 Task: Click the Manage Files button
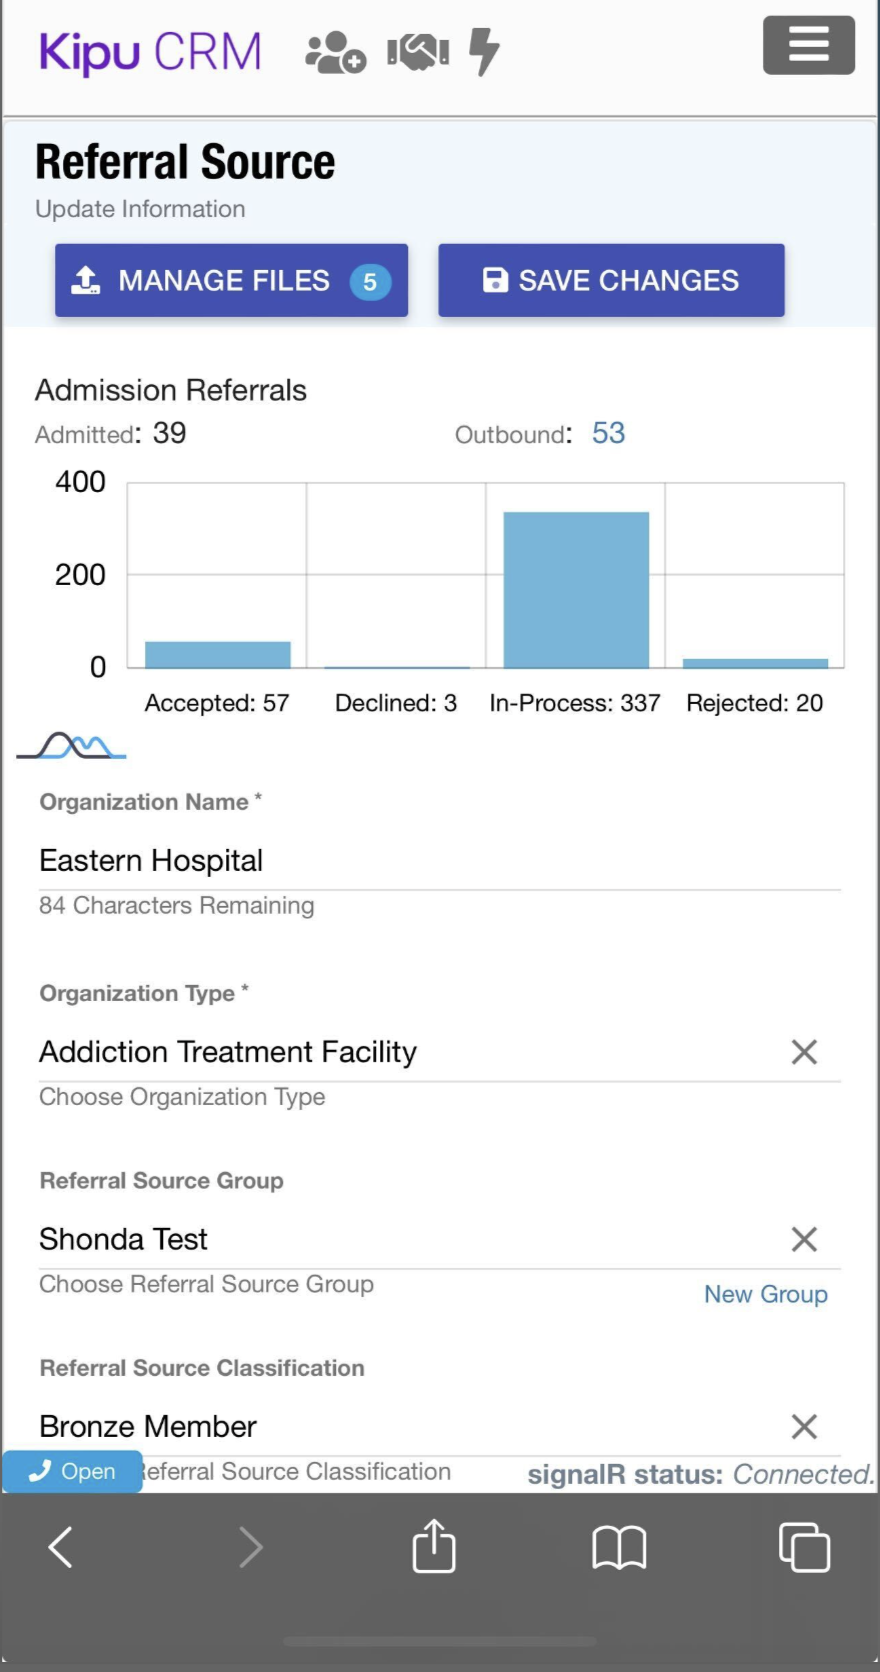pyautogui.click(x=231, y=281)
